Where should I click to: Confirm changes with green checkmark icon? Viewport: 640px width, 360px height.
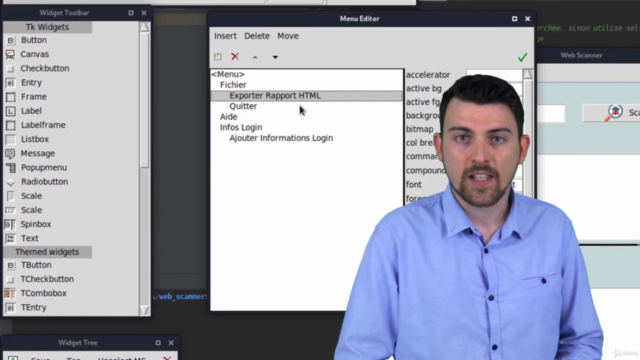522,57
